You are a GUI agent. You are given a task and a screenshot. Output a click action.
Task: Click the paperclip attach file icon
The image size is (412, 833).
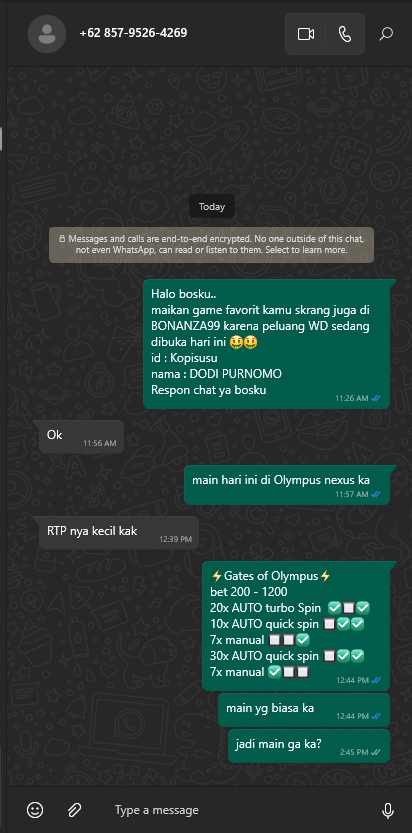[x=74, y=810]
